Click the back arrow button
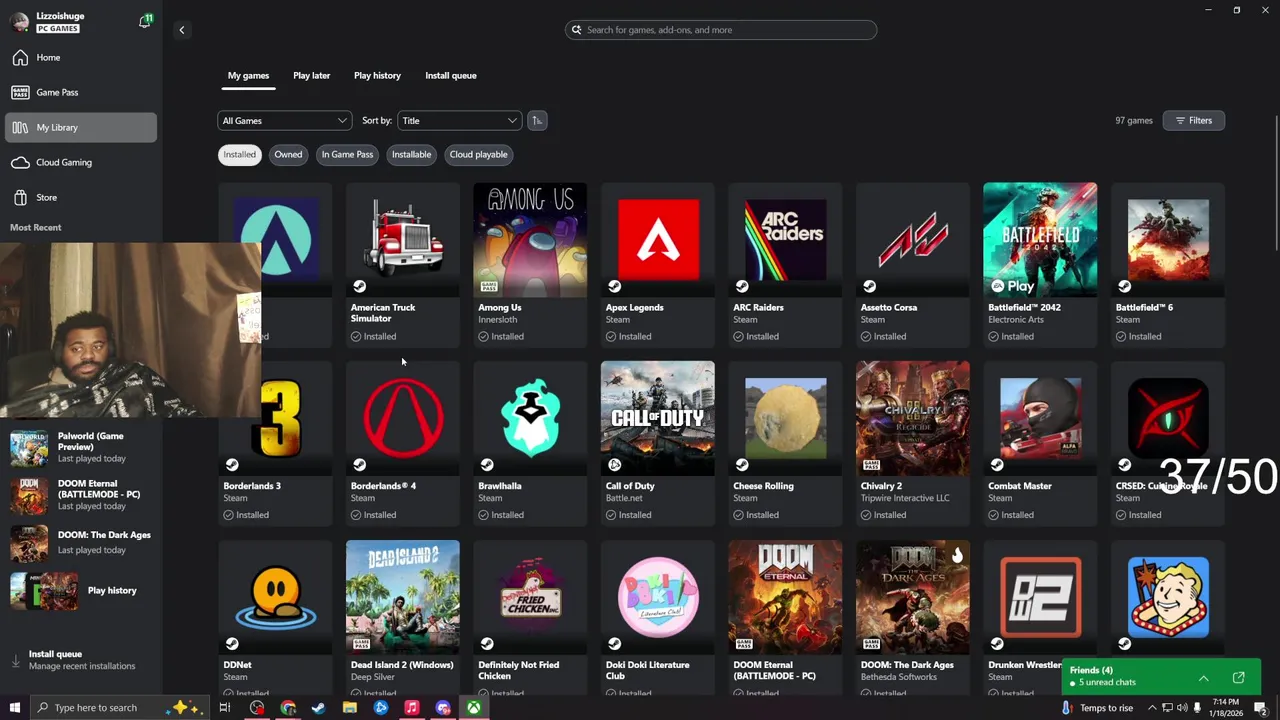1280x720 pixels. (182, 30)
